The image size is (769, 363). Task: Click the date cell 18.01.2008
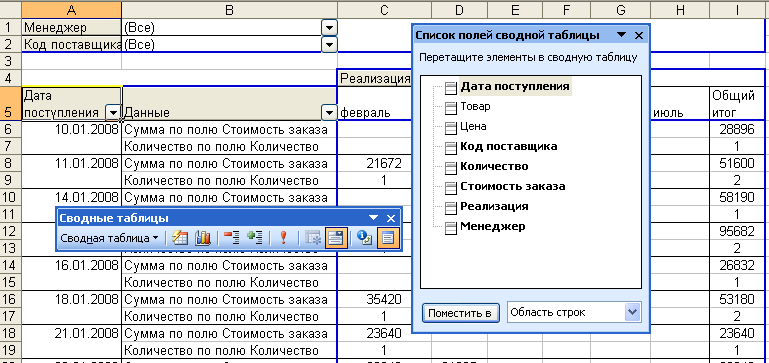coord(72,299)
